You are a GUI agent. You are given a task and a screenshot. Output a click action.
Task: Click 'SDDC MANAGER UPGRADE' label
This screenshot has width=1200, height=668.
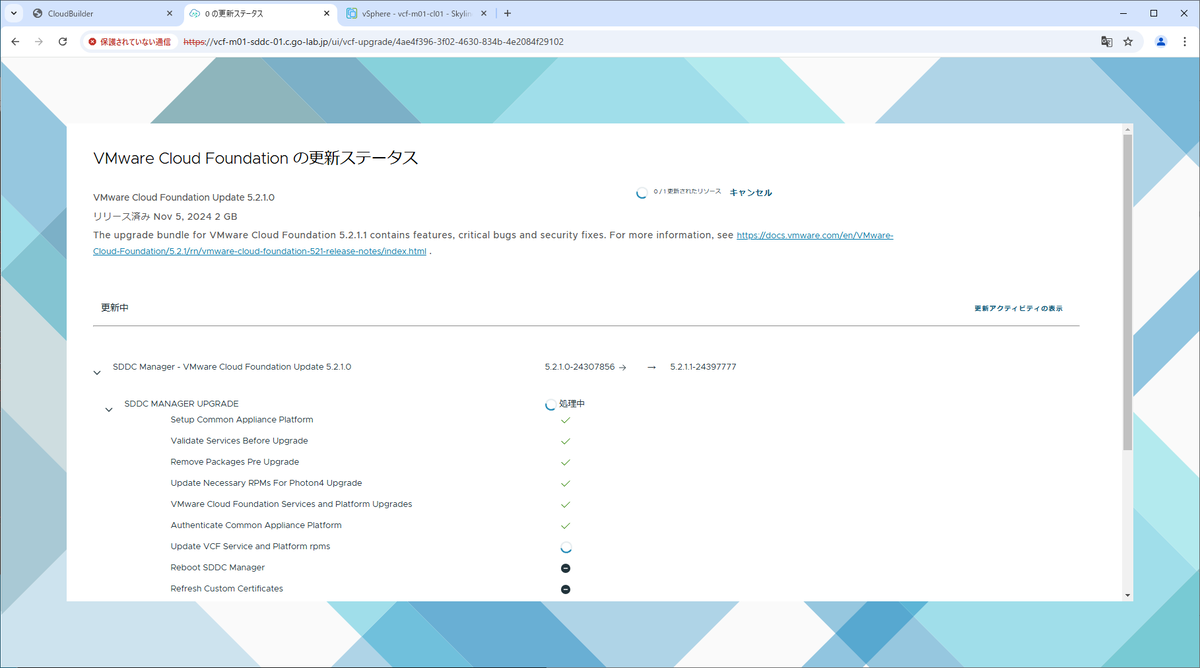click(181, 404)
